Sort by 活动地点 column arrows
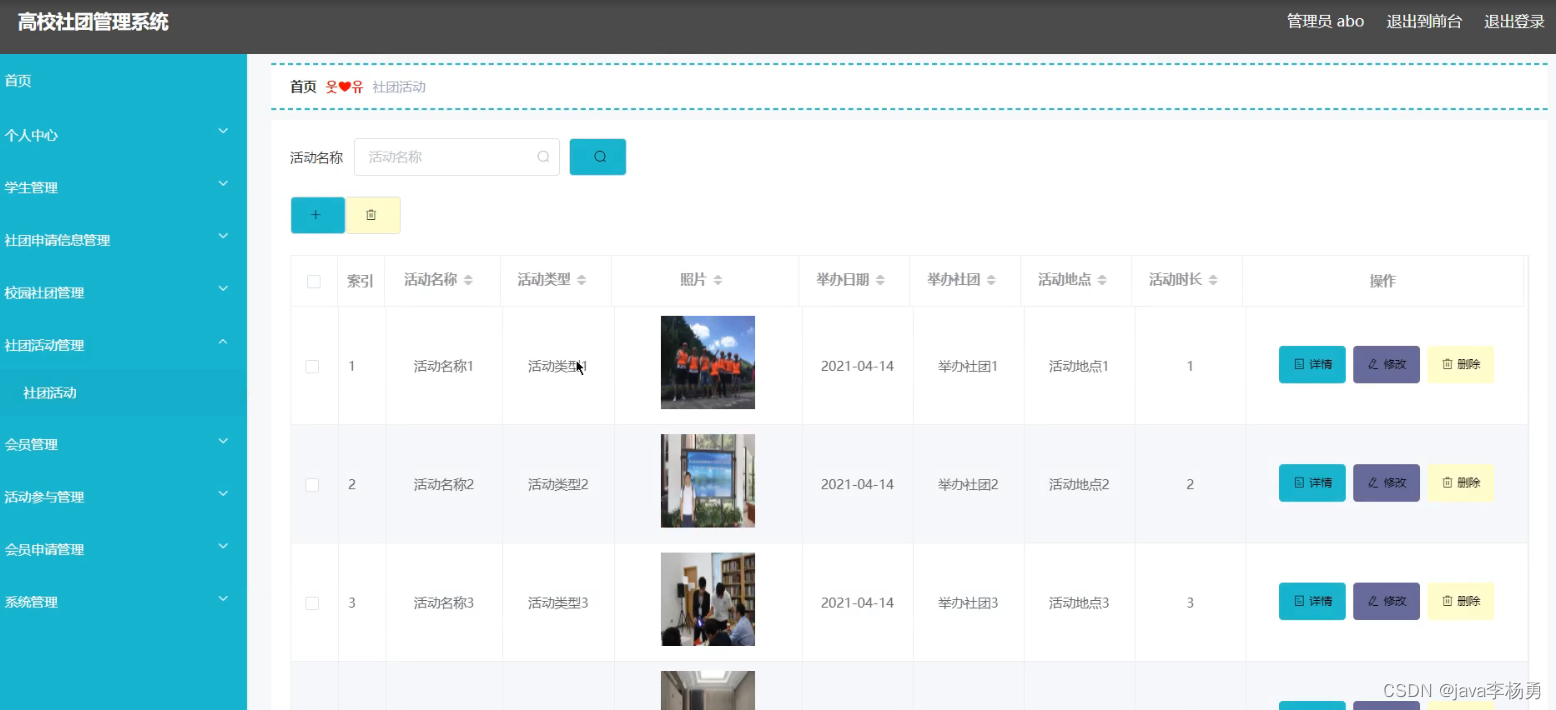The width and height of the screenshot is (1556, 710). click(x=1102, y=280)
